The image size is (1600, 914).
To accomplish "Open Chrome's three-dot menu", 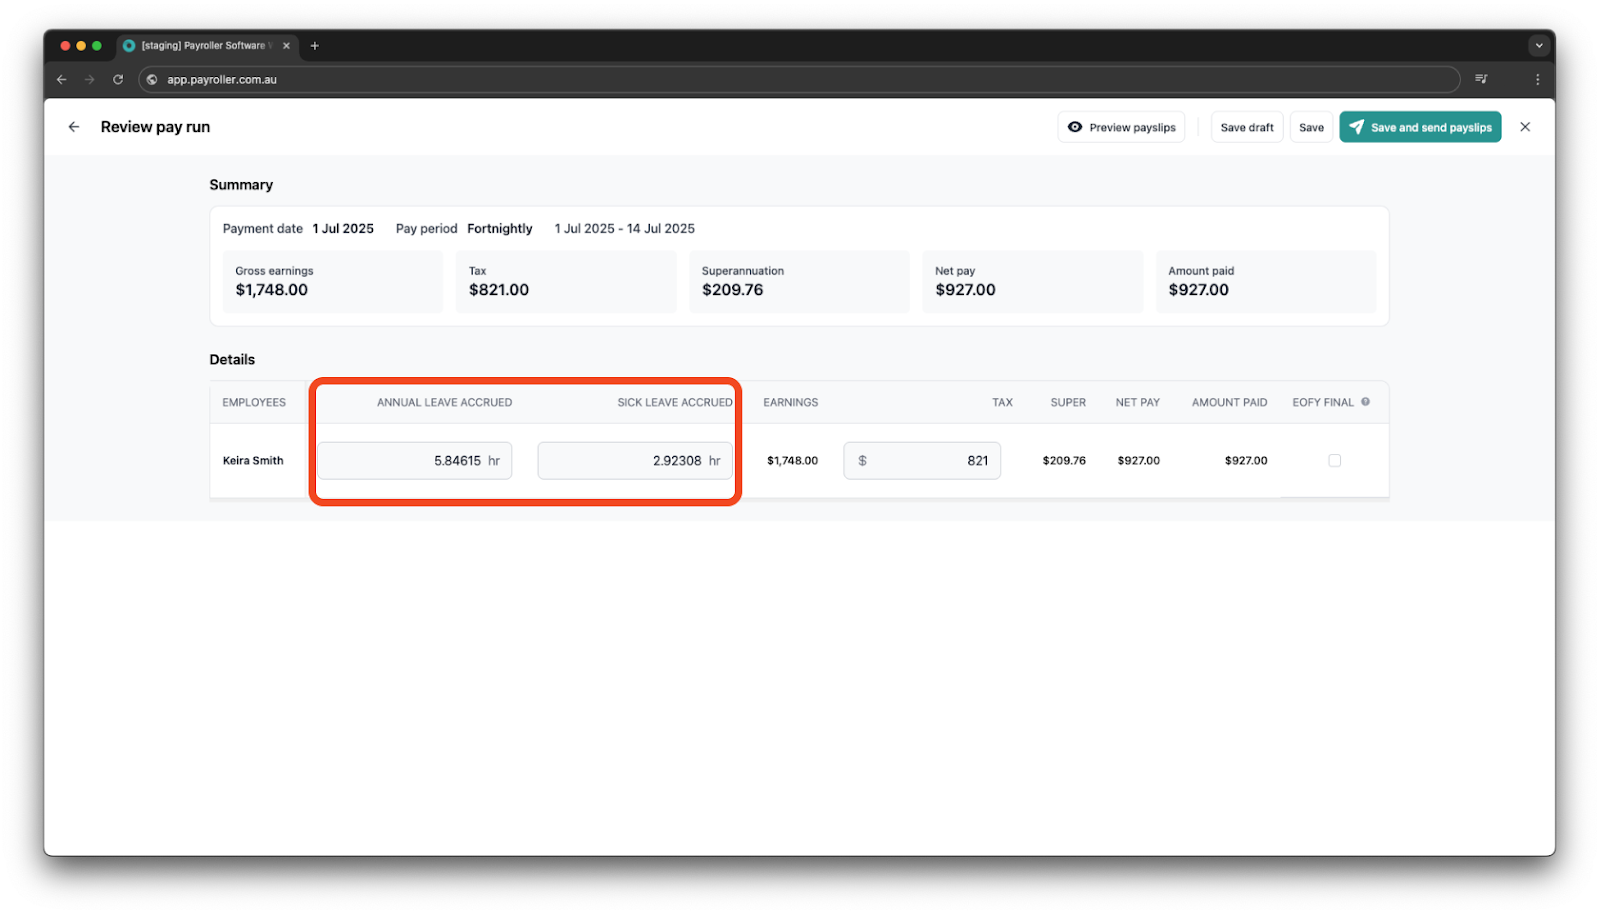I will pyautogui.click(x=1538, y=79).
